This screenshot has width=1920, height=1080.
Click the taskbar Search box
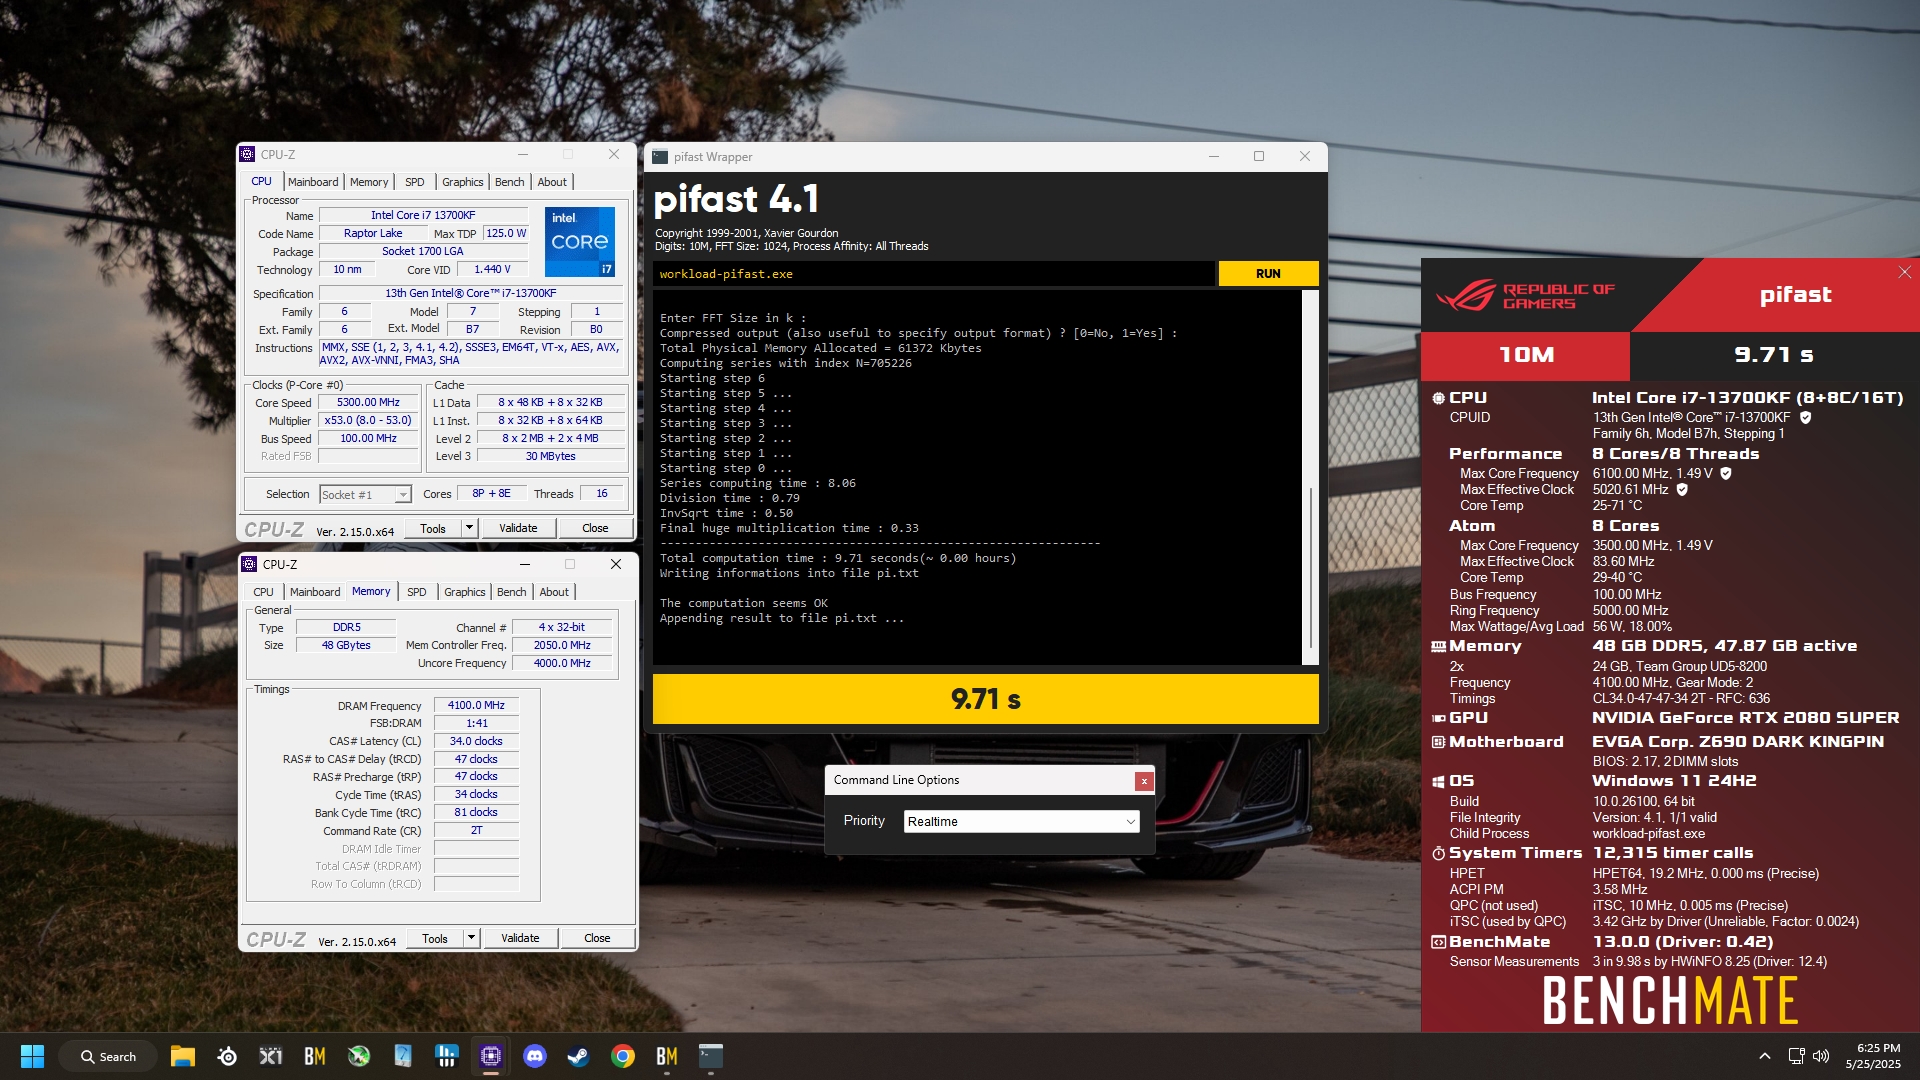108,1056
